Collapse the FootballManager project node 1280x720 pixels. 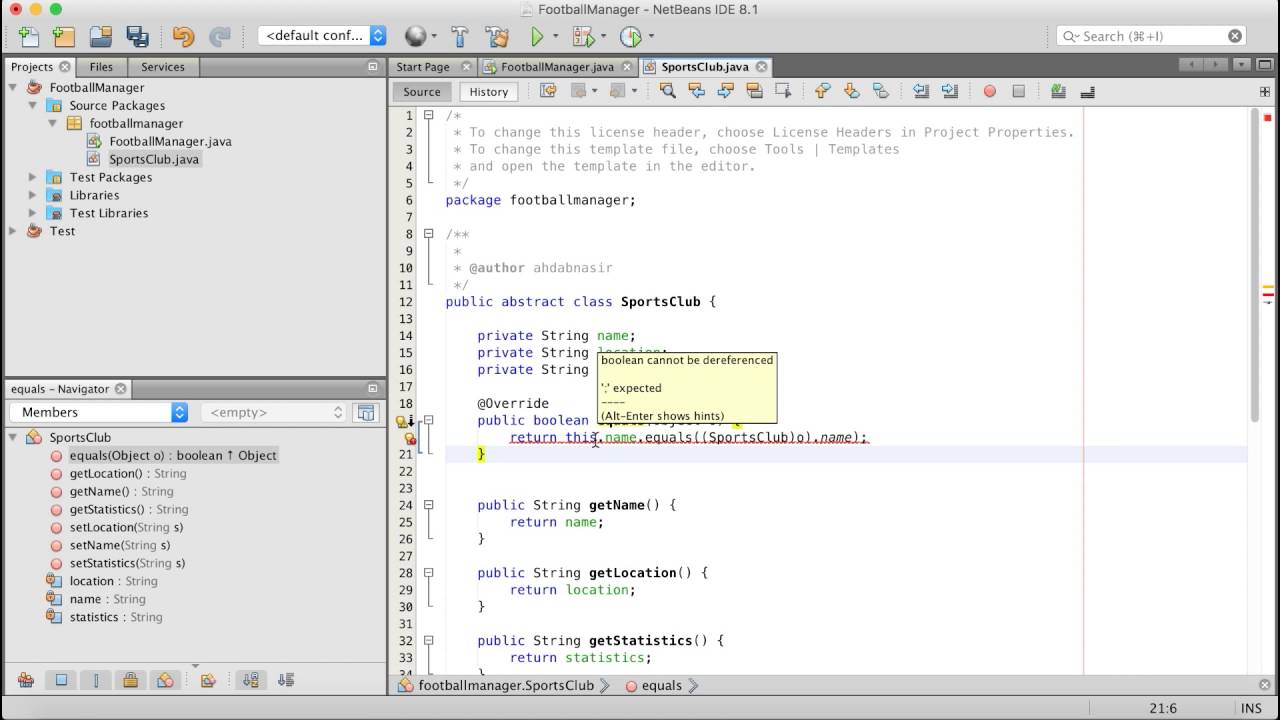coord(14,87)
